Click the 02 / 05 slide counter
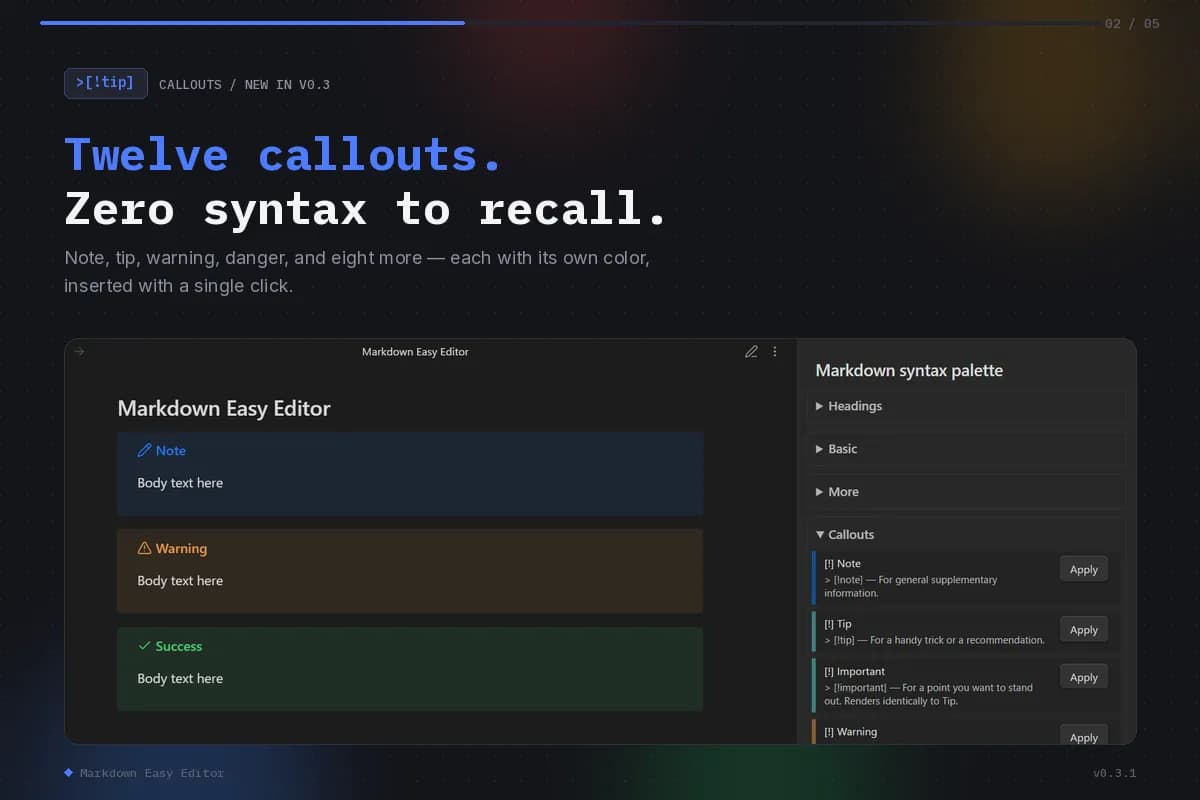Viewport: 1200px width, 800px height. click(x=1132, y=23)
